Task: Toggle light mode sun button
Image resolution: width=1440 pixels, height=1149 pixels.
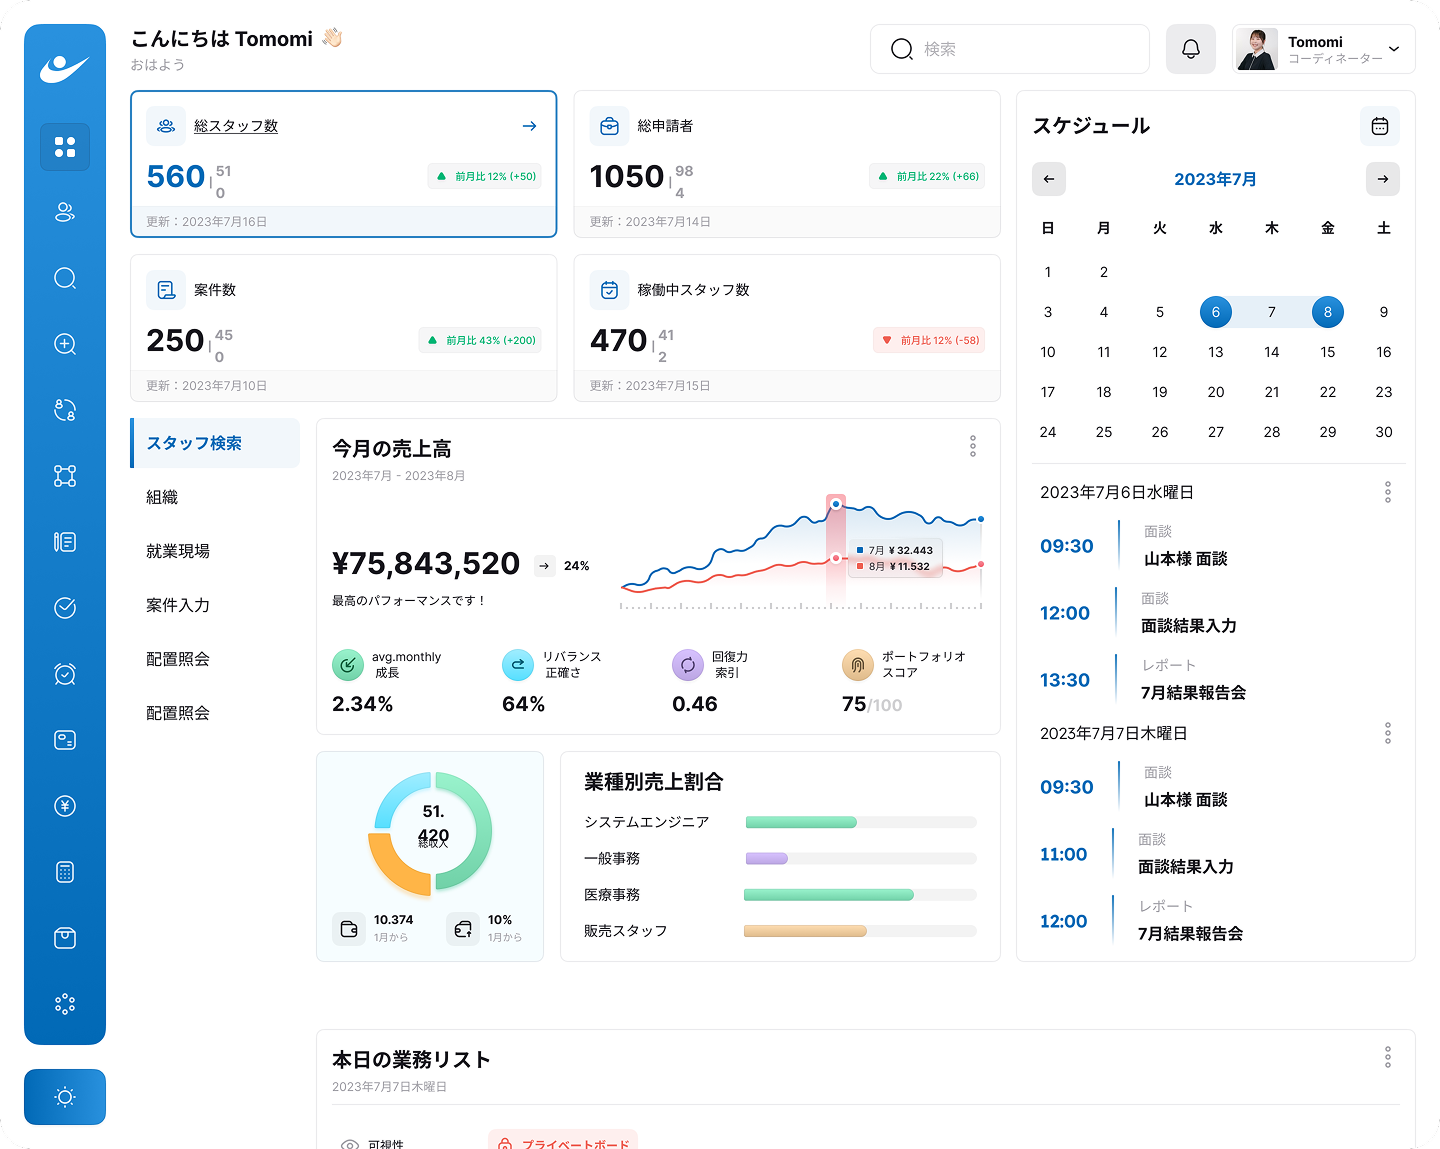Action: [65, 1097]
